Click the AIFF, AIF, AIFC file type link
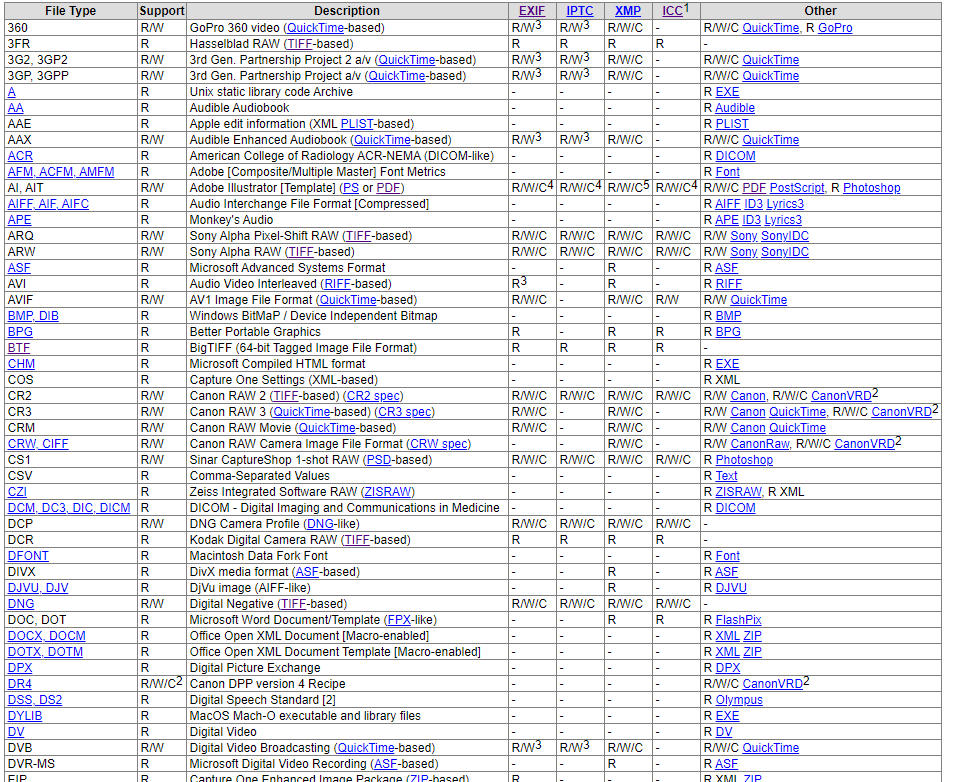This screenshot has width=960, height=782. tap(48, 204)
